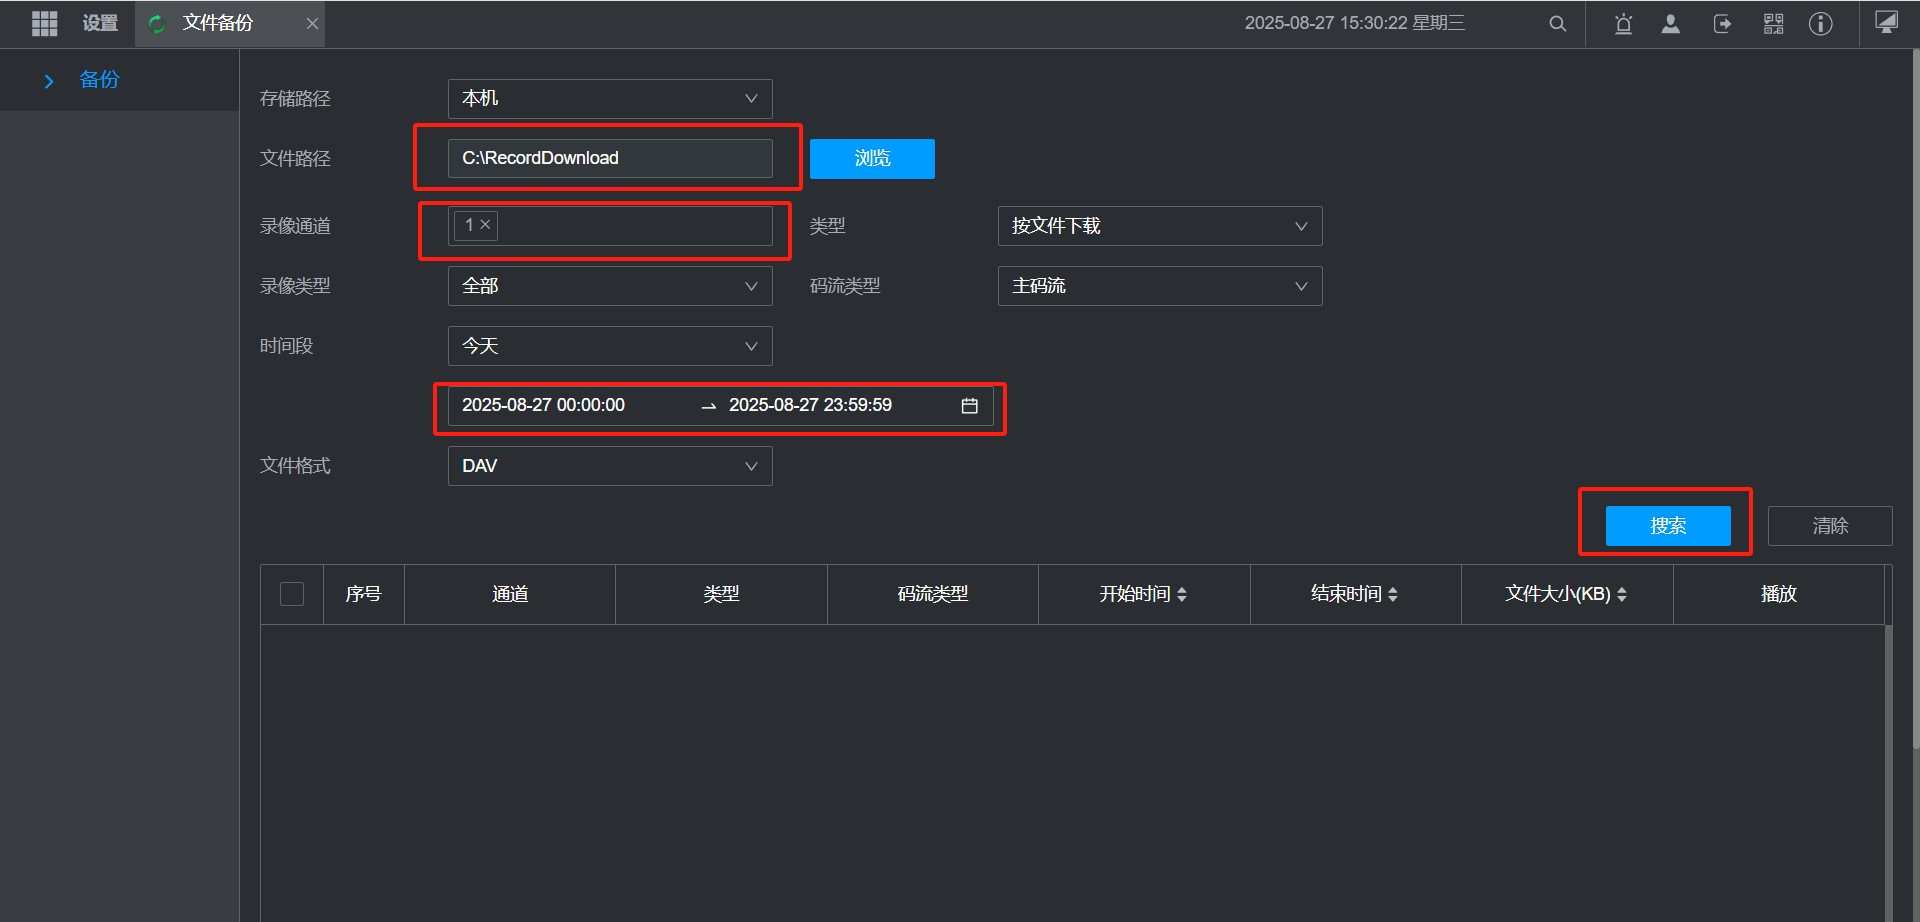
Task: Click the information icon
Action: click(1820, 24)
